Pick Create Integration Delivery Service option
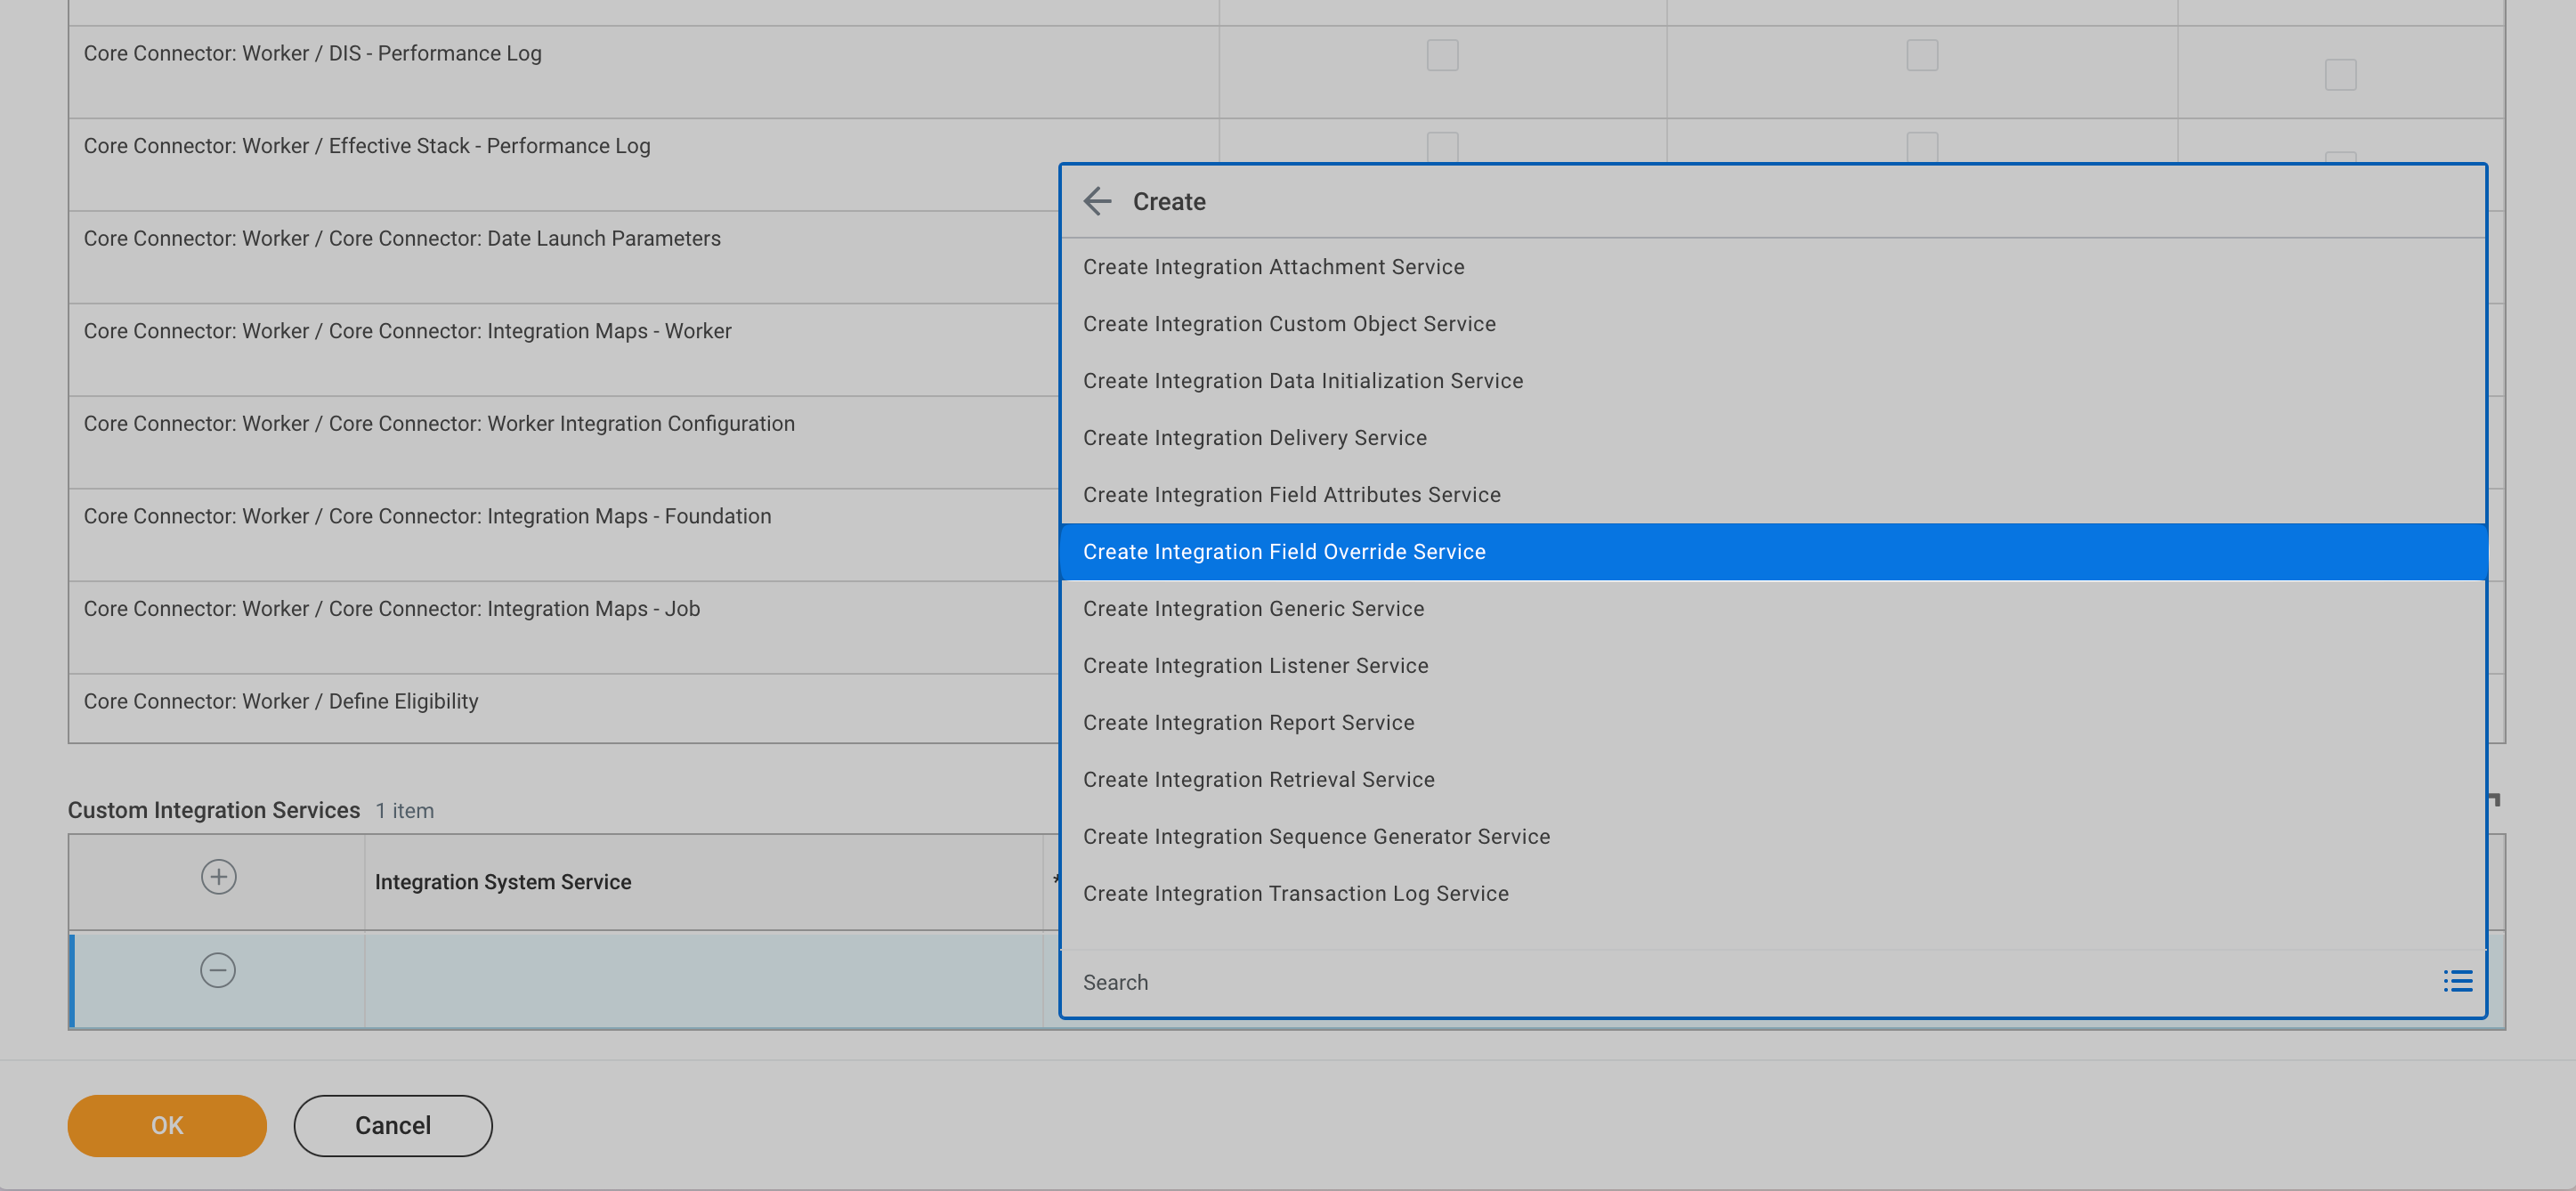This screenshot has height=1191, width=2576. coord(1254,438)
